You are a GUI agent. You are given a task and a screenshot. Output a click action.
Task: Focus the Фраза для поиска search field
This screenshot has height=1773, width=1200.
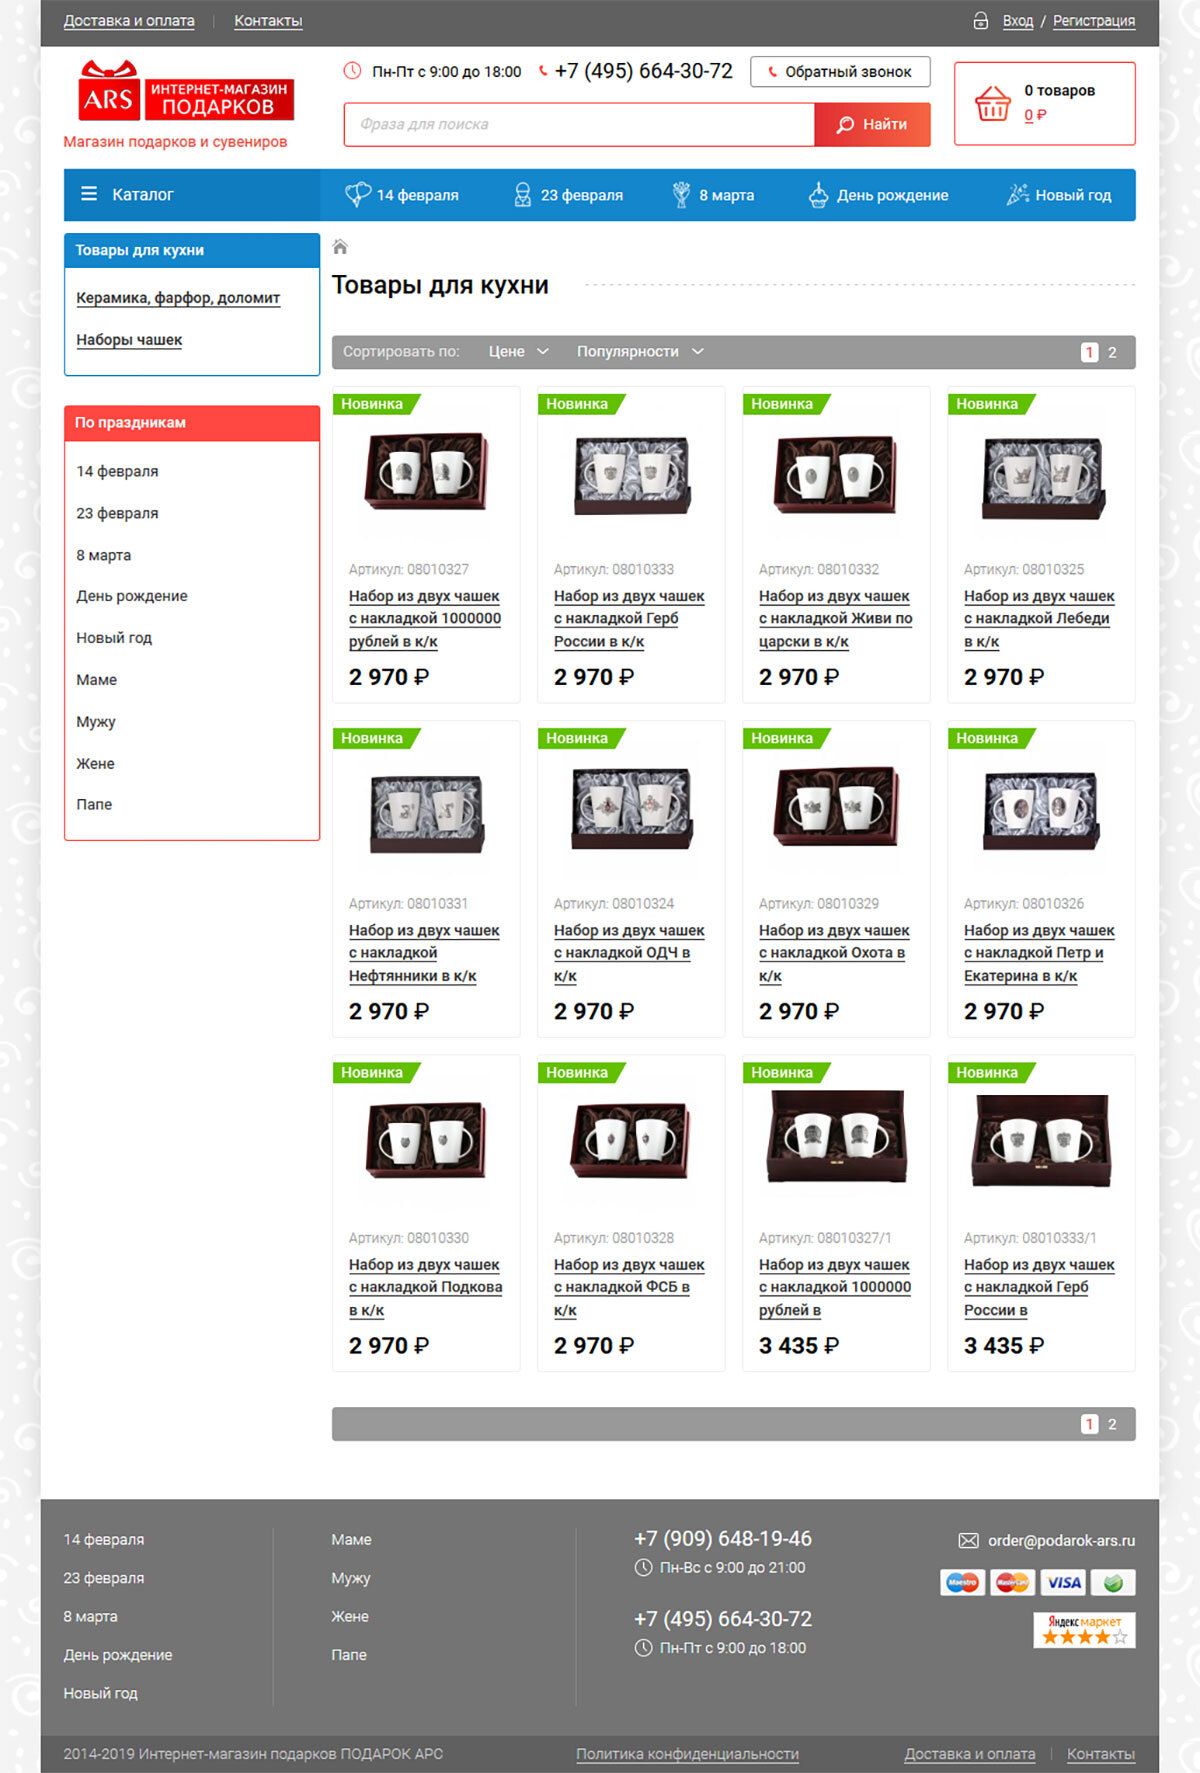579,125
